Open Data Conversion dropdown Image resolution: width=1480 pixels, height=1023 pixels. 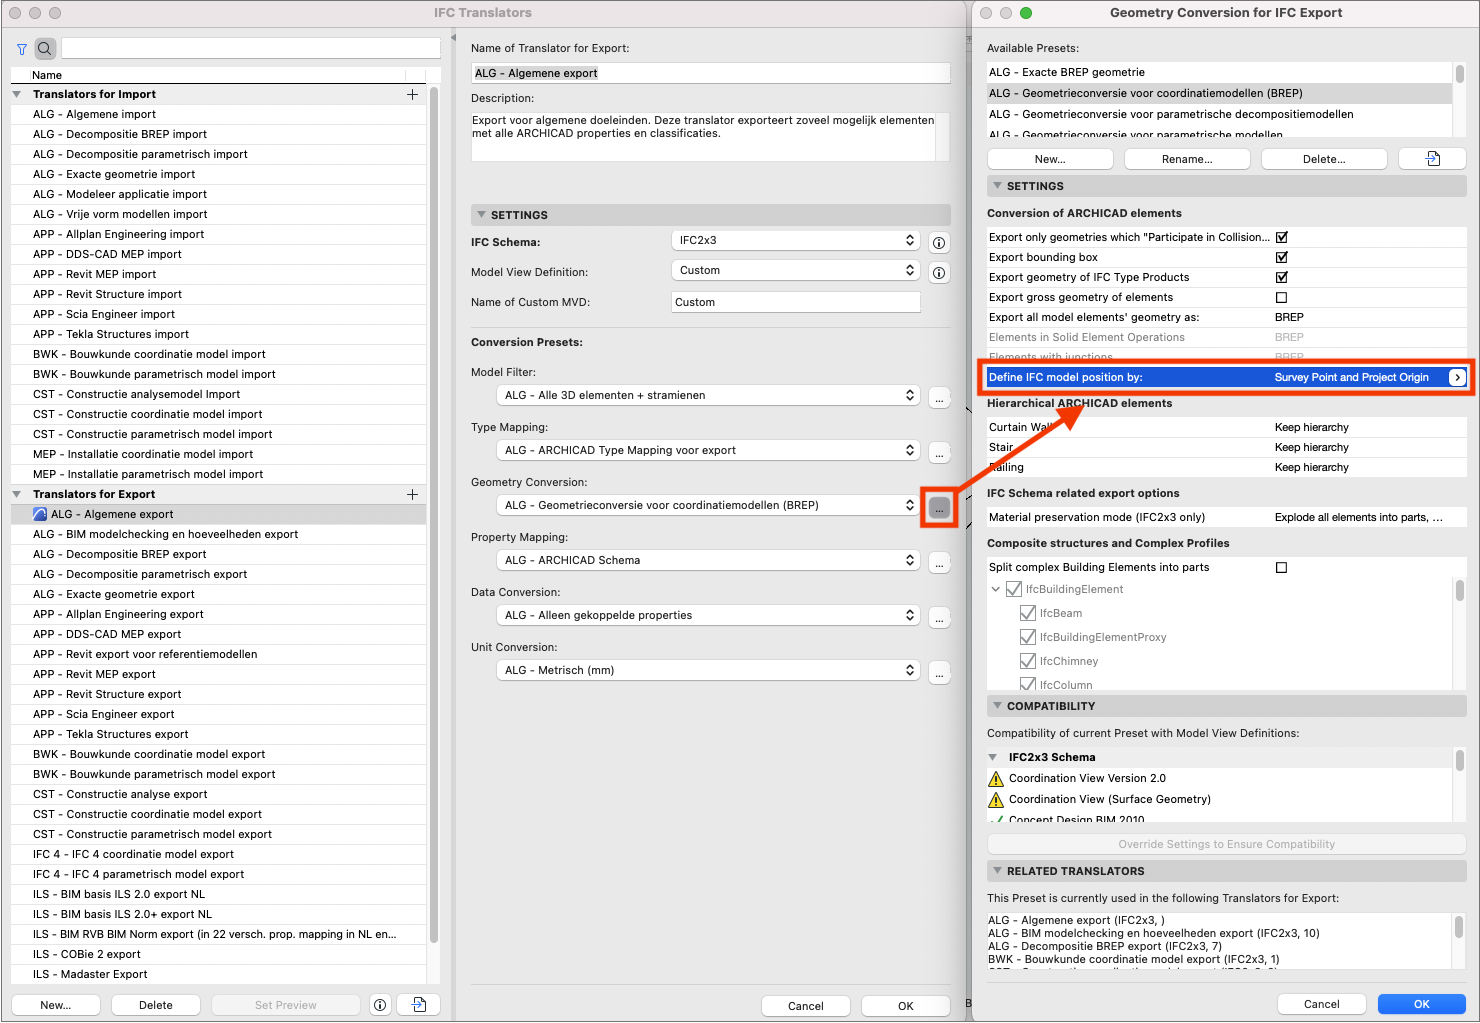(x=708, y=615)
